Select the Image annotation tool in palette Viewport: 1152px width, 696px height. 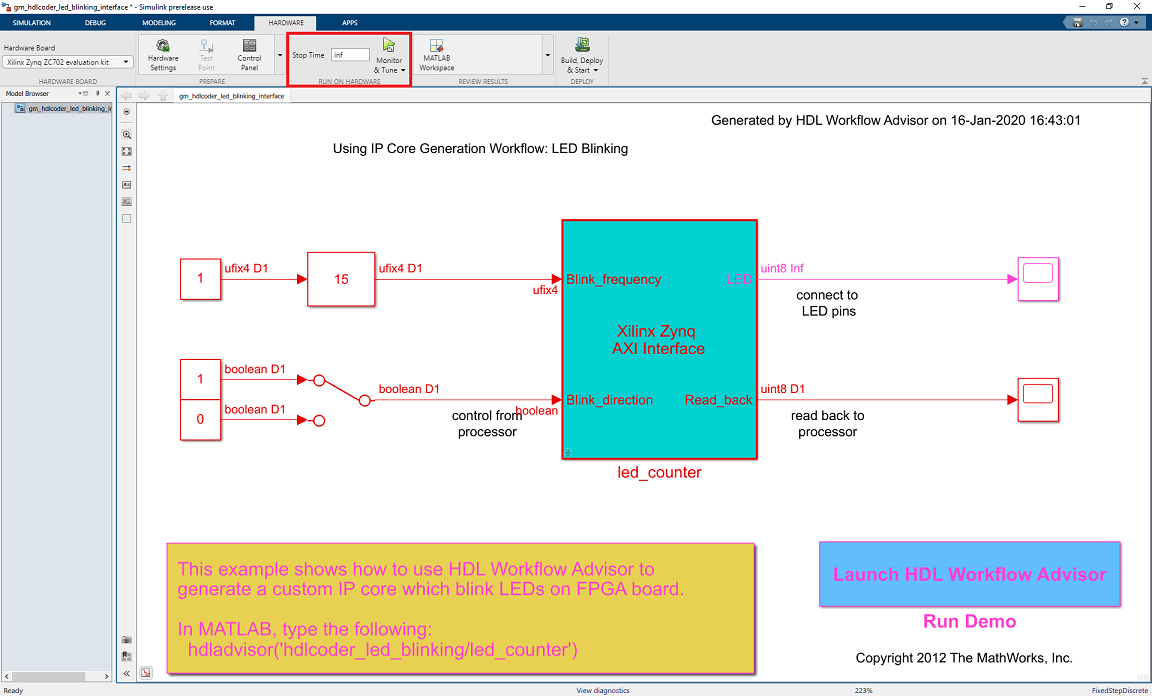coord(126,201)
